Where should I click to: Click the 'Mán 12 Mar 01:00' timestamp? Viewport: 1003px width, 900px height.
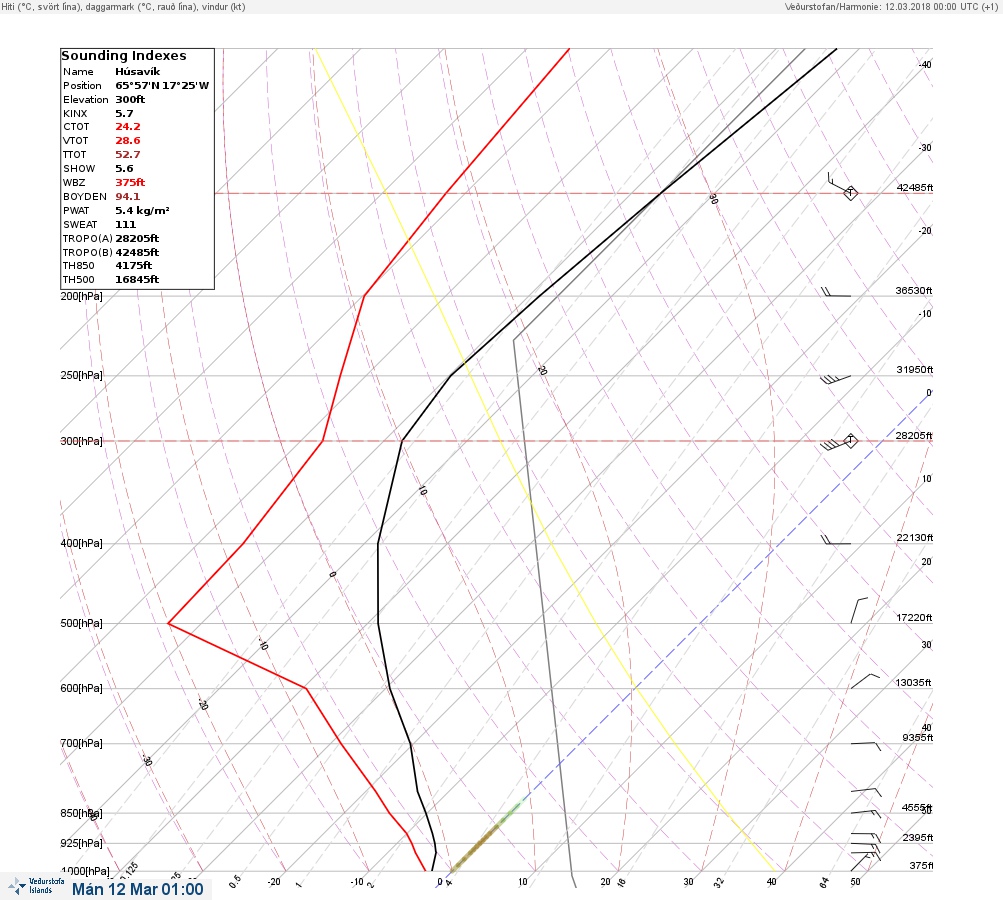tap(138, 889)
